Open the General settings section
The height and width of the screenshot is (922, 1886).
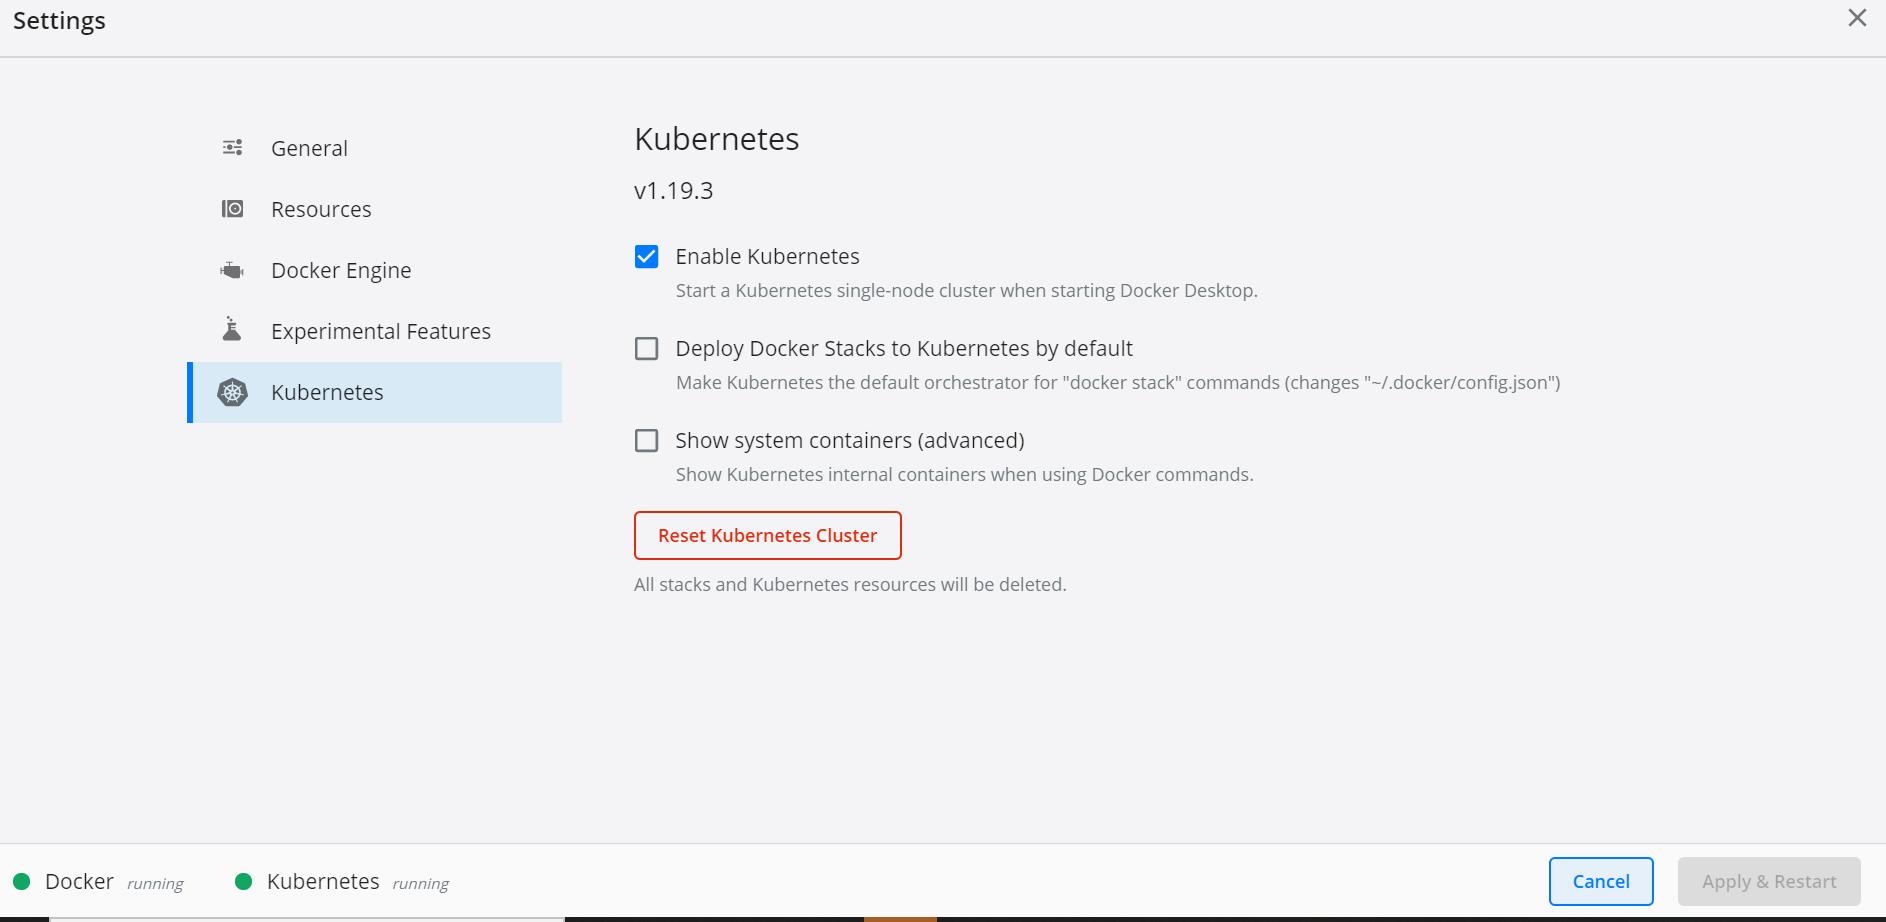309,149
